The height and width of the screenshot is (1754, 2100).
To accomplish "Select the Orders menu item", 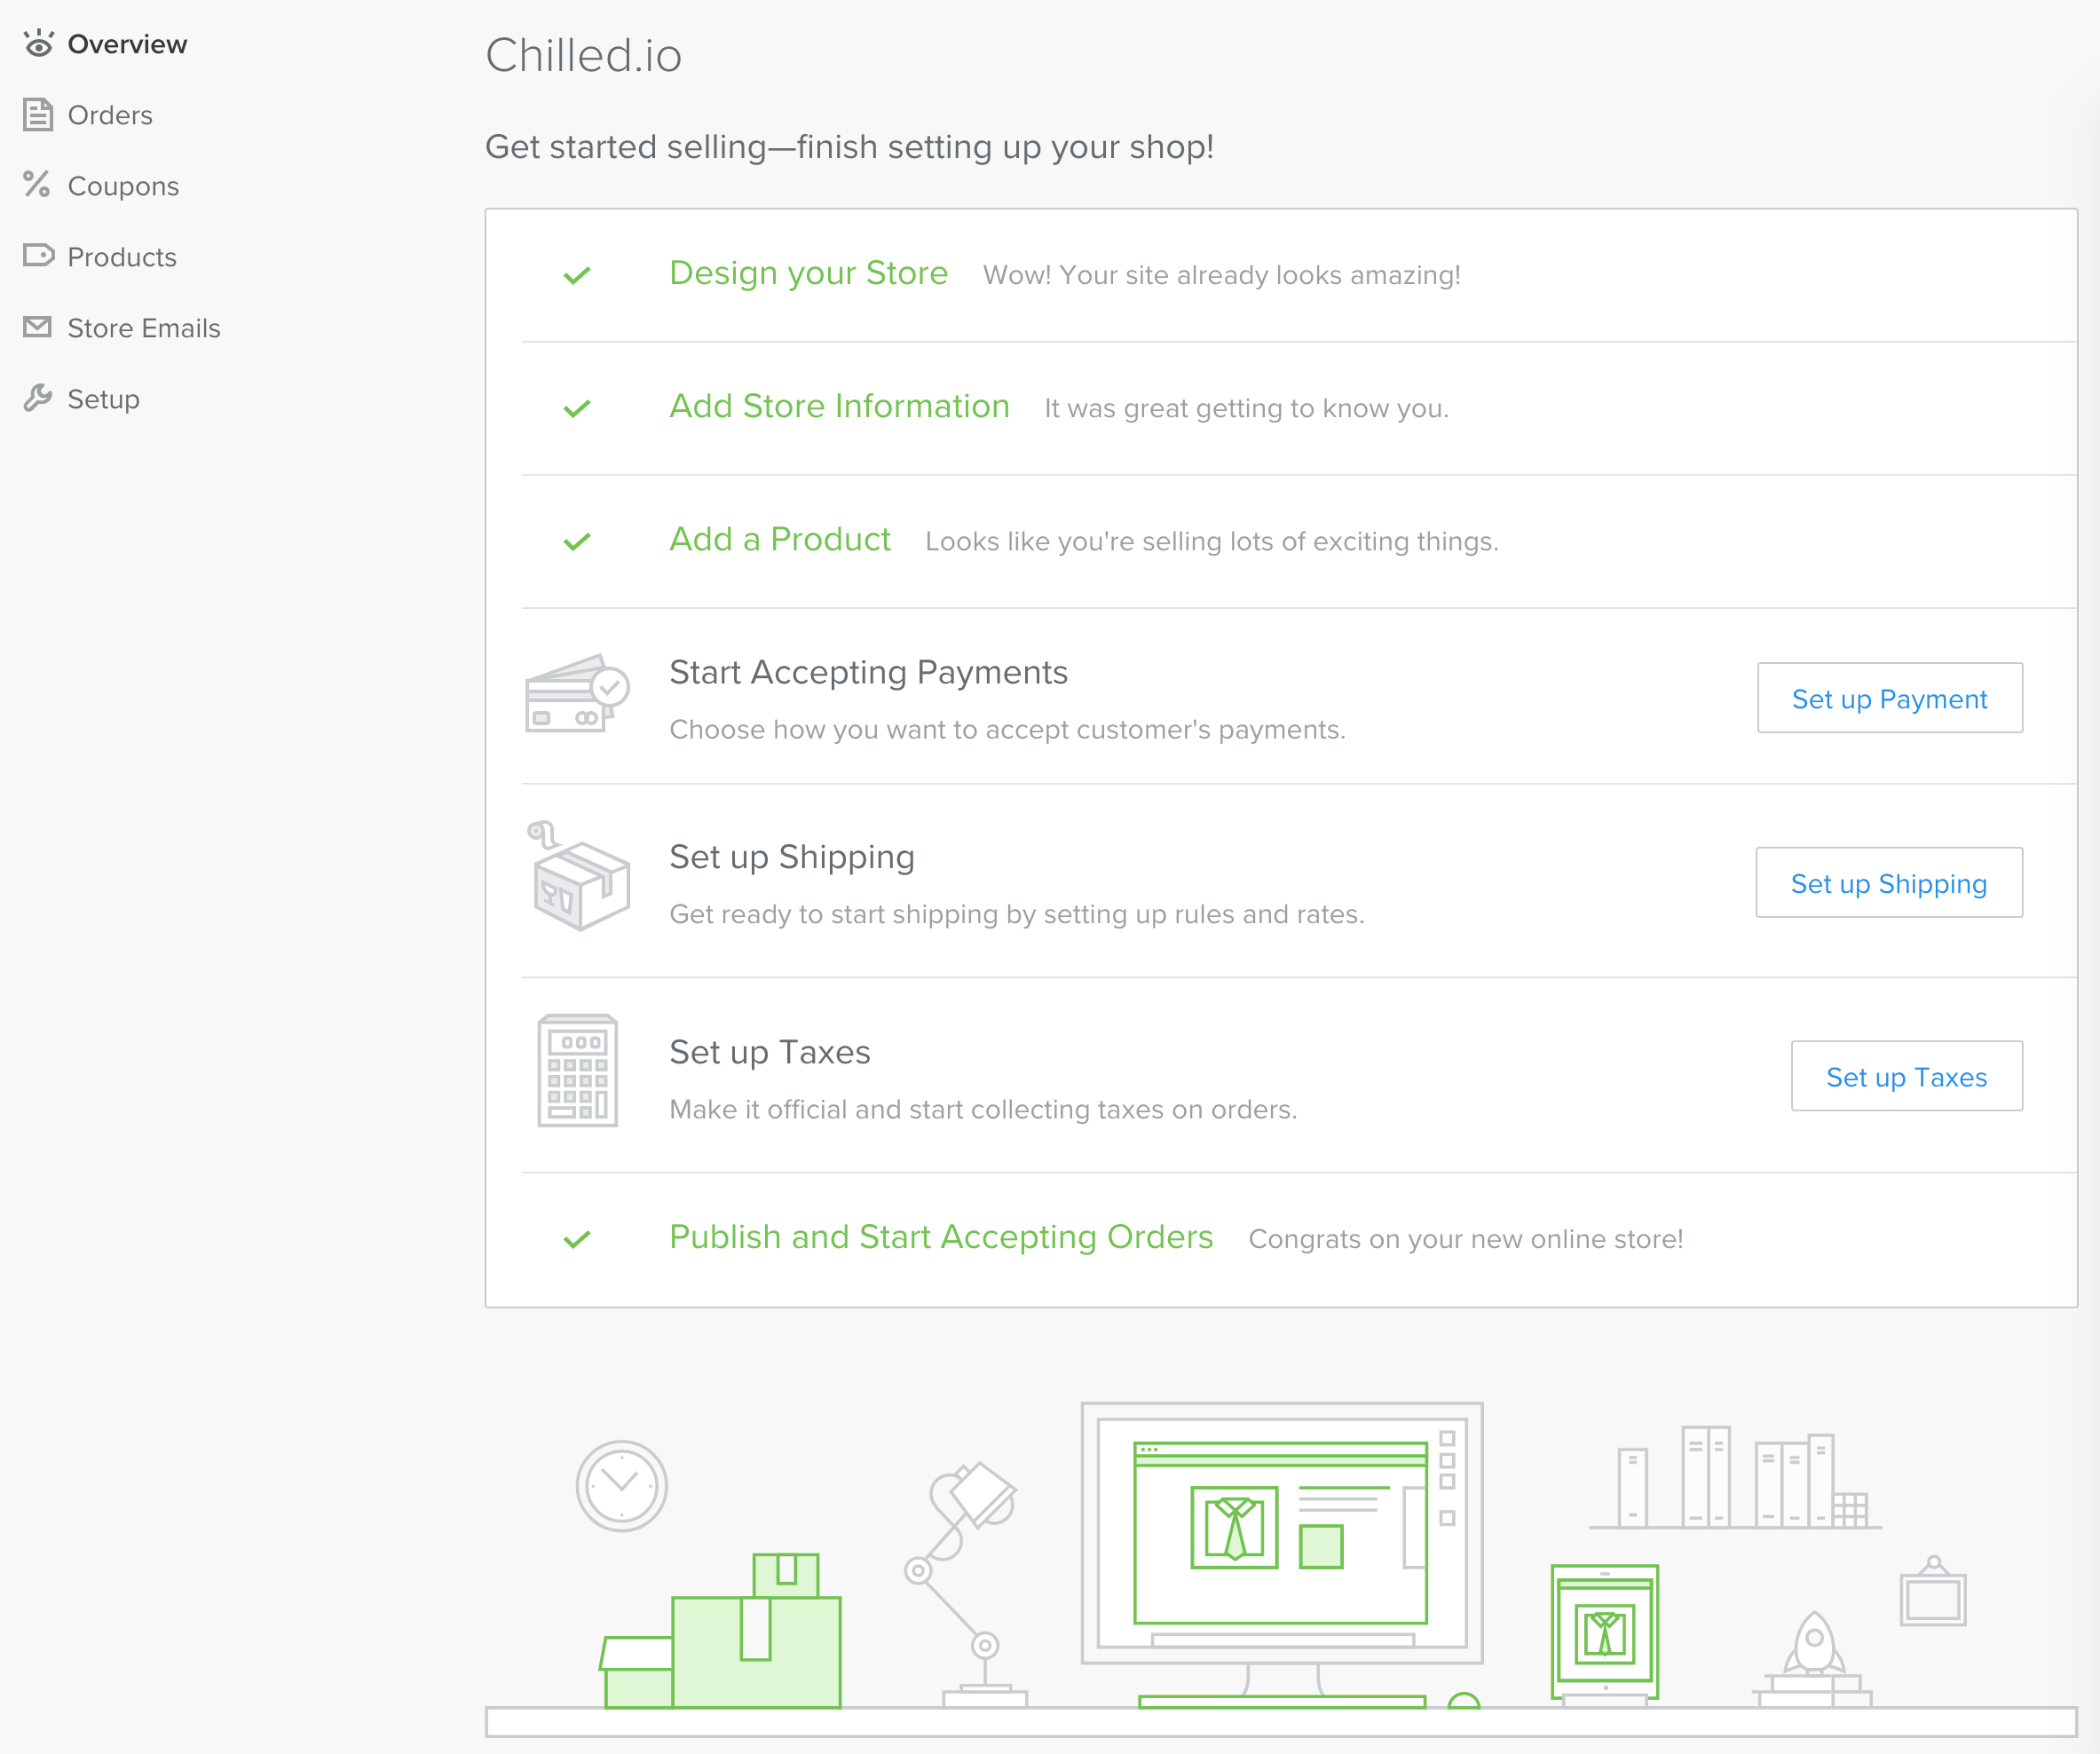I will pos(108,114).
